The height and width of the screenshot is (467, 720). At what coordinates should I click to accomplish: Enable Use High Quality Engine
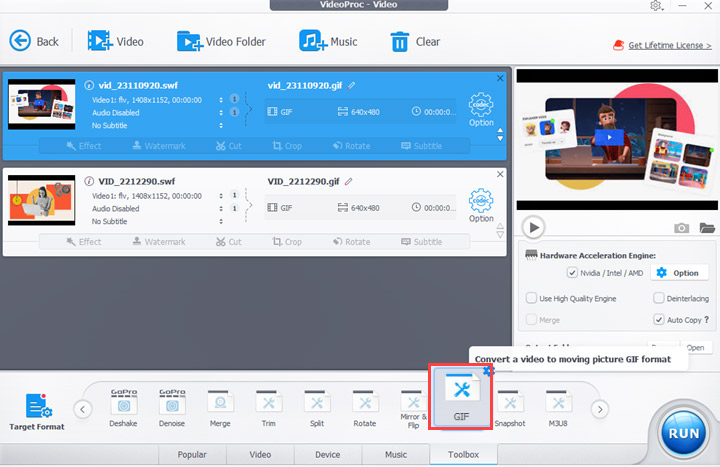coord(531,298)
